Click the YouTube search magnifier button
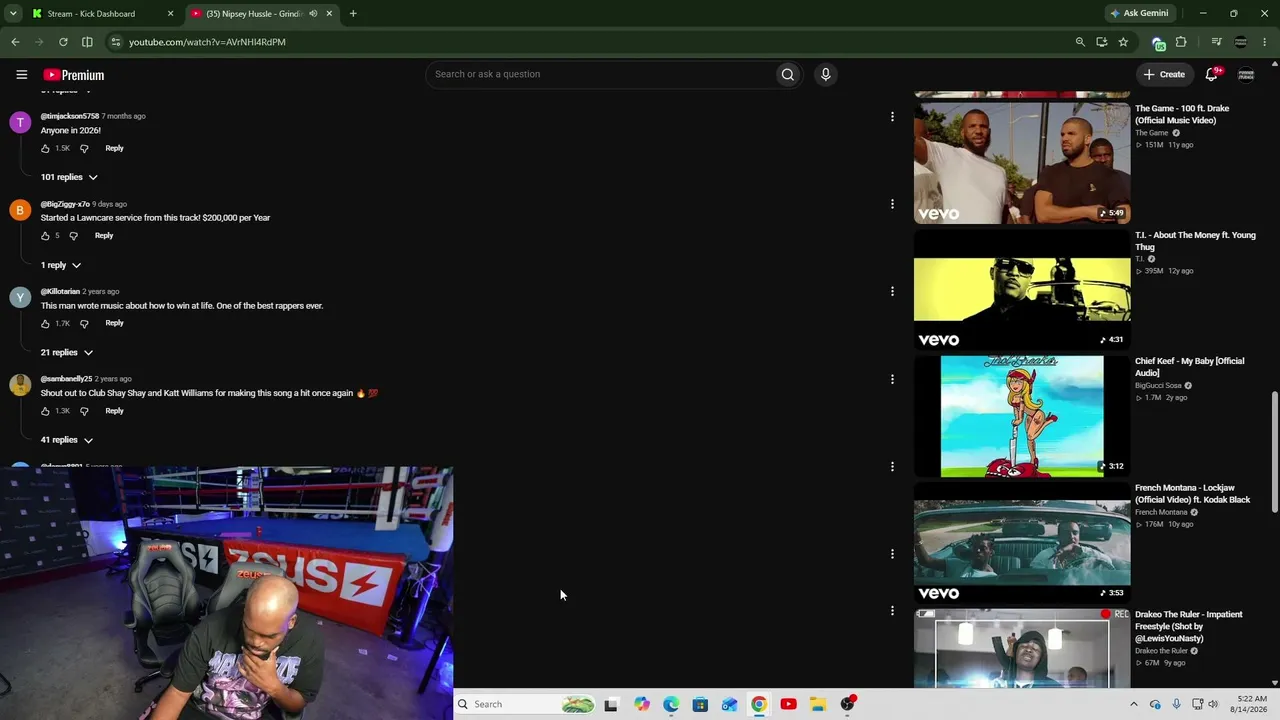 coord(788,74)
